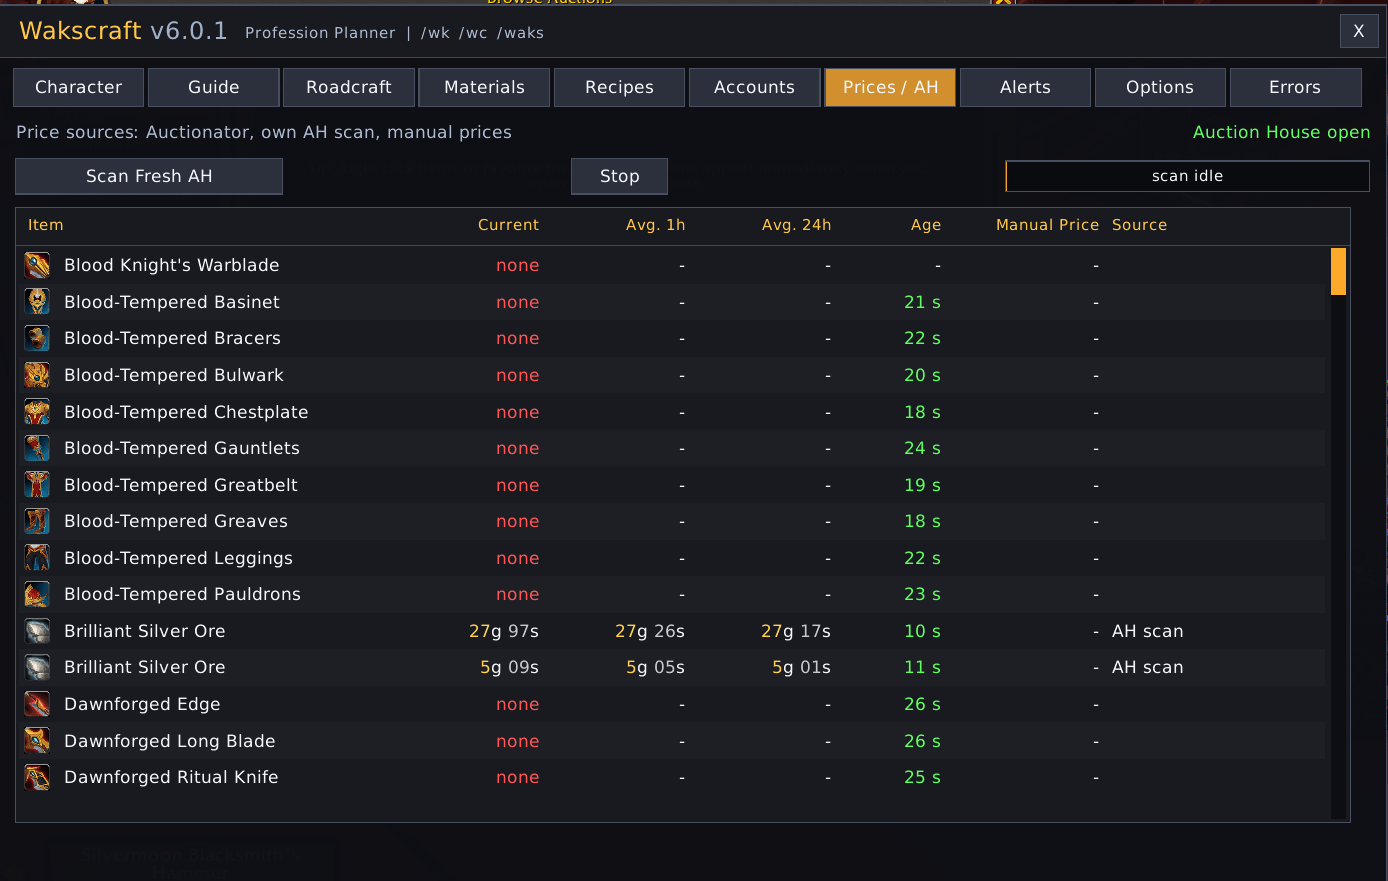View the Errors tab
The height and width of the screenshot is (881, 1388).
(1295, 87)
